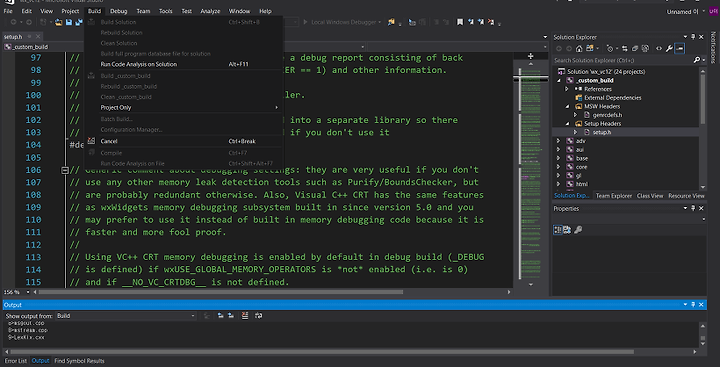Expand the References node
720x367 pixels.
(567, 89)
